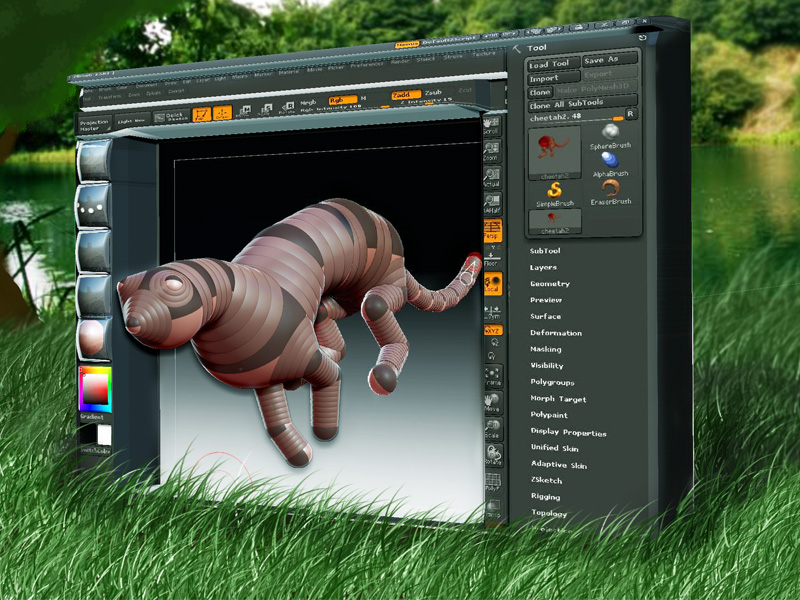Pick a color in the color picker square

pos(95,389)
